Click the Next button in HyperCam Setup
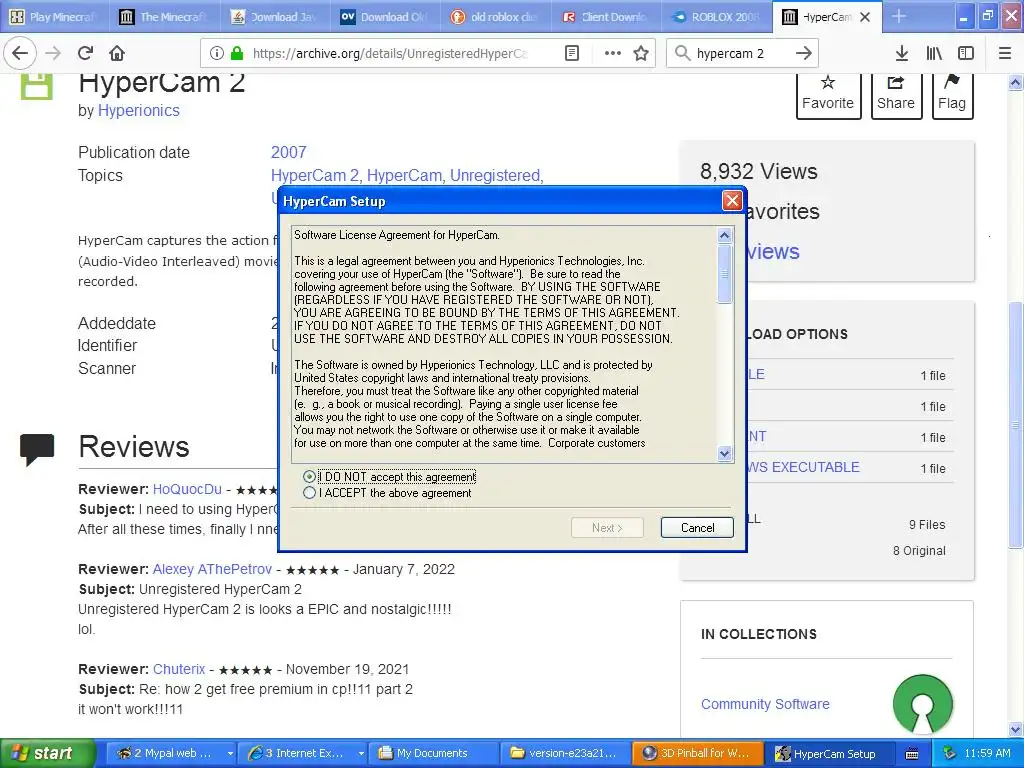Image resolution: width=1024 pixels, height=768 pixels. click(x=607, y=528)
